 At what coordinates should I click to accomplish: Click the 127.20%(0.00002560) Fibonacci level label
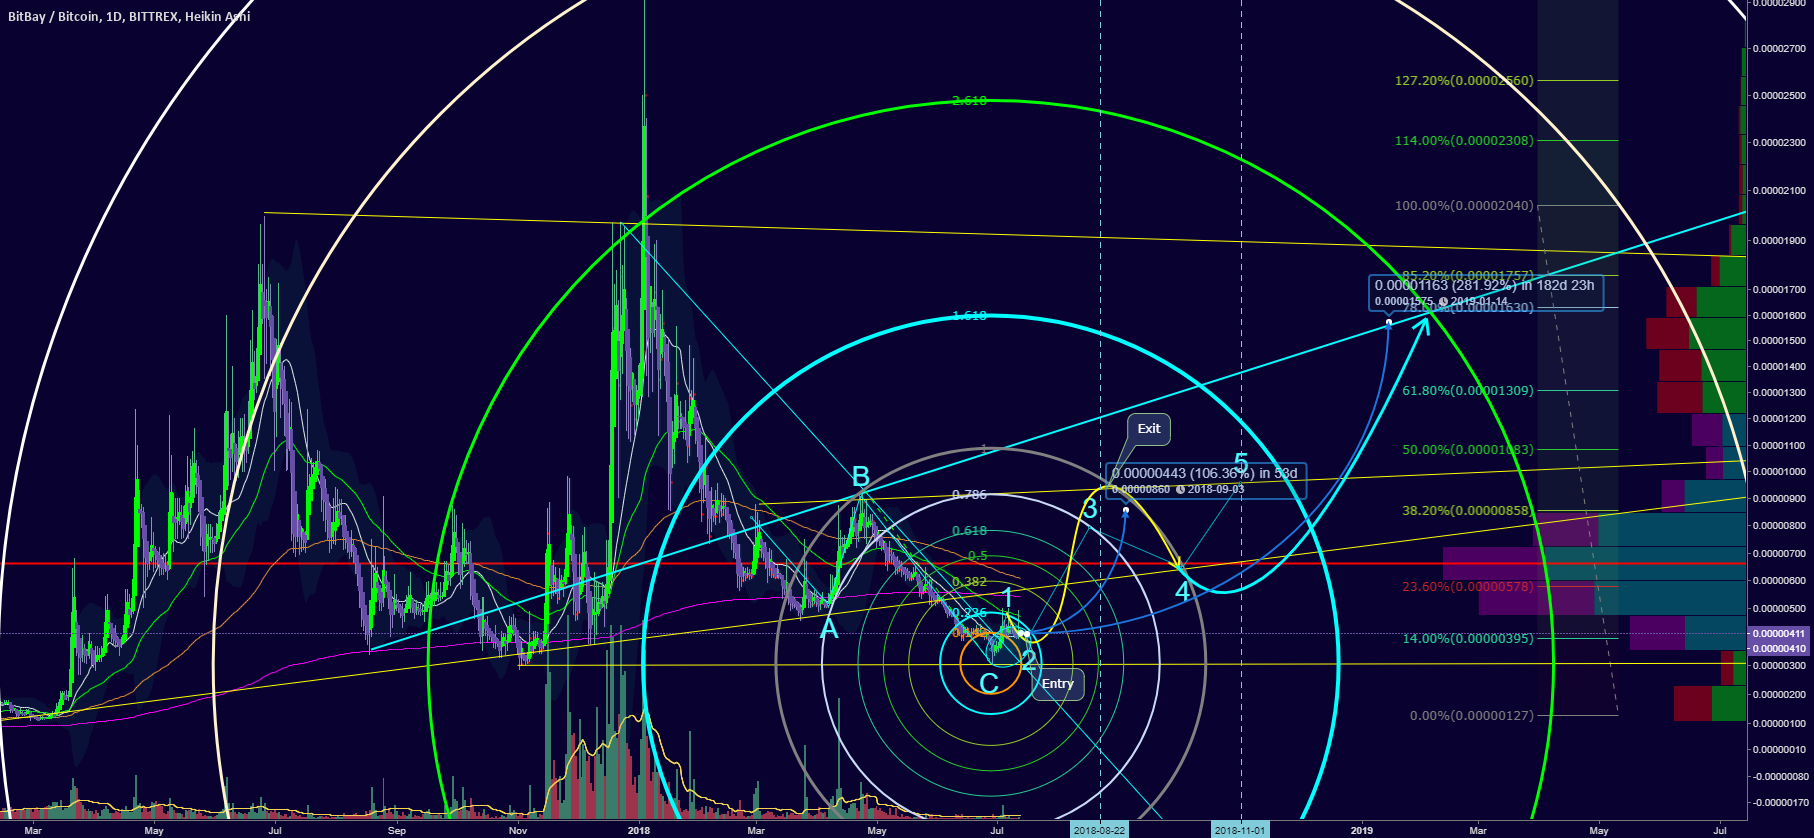coord(1464,80)
